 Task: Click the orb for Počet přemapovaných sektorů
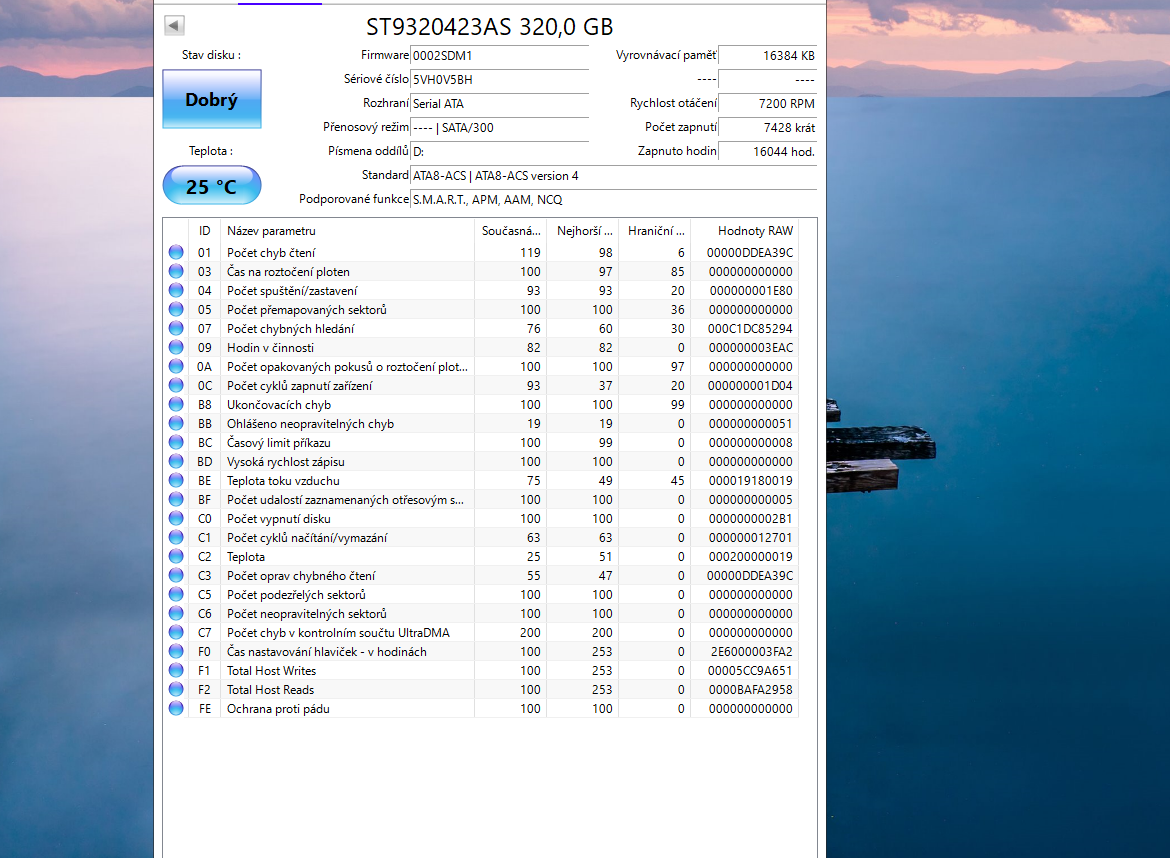(176, 309)
